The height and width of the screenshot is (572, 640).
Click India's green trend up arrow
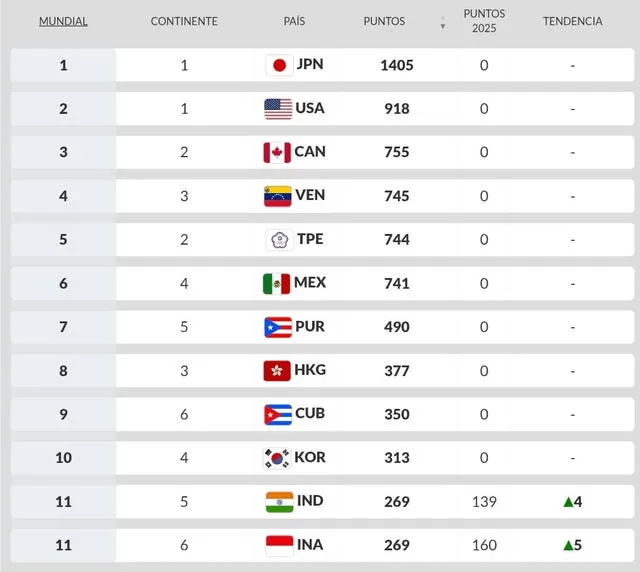pos(566,501)
